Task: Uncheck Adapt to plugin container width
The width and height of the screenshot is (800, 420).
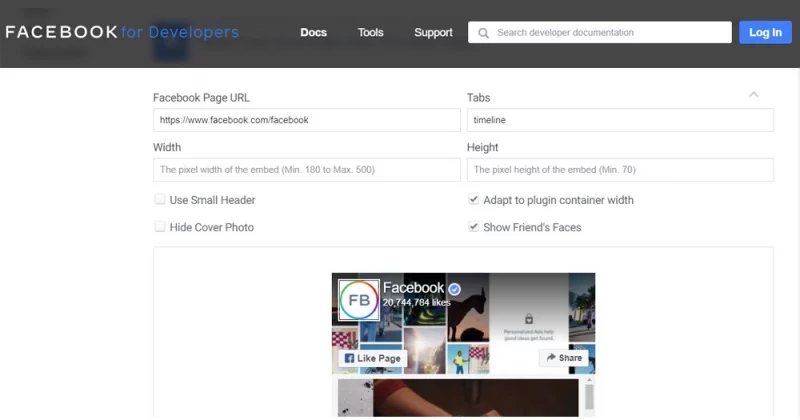Action: (x=474, y=200)
